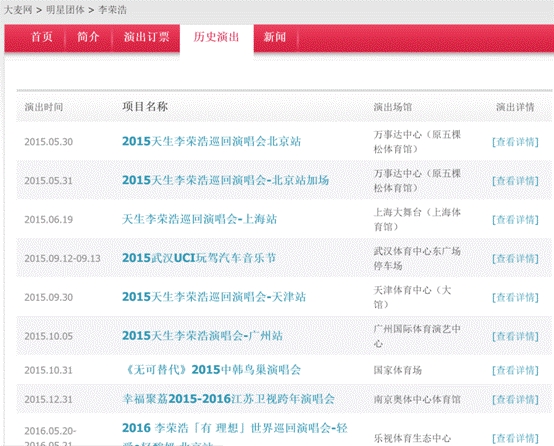Viewport: 554px width, 446px height.
Task: Click the 大麦网 breadcrumb link
Action: 18,10
